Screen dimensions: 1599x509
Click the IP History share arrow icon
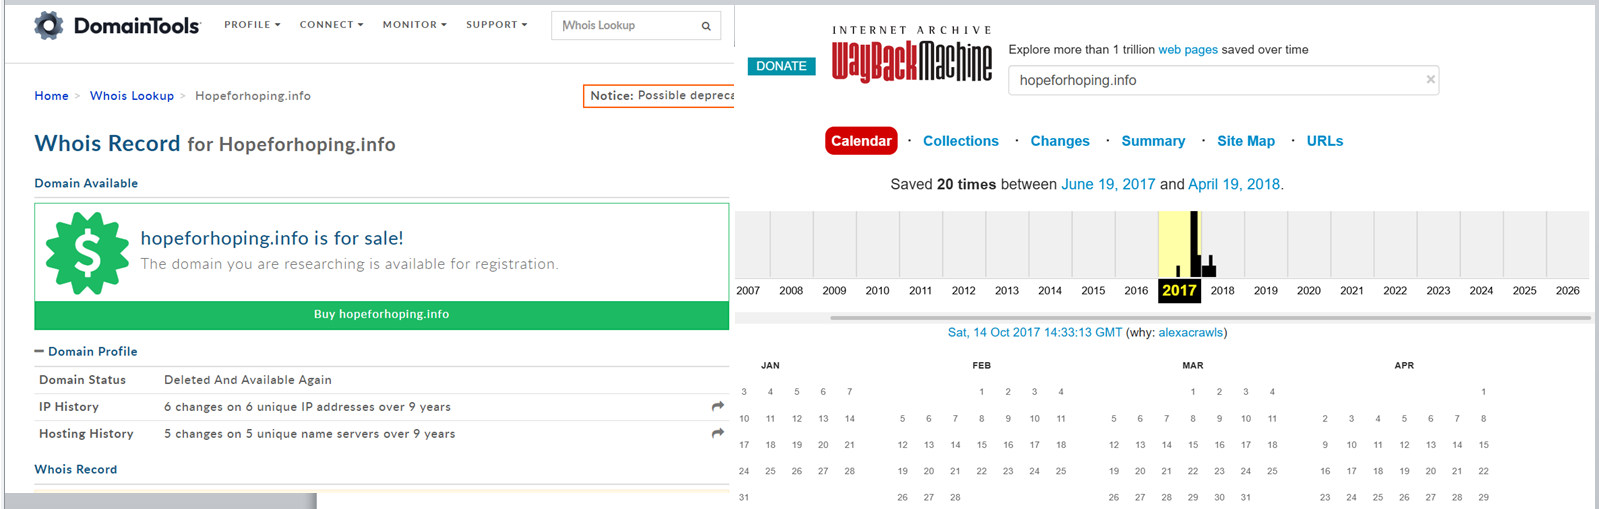pyautogui.click(x=717, y=406)
